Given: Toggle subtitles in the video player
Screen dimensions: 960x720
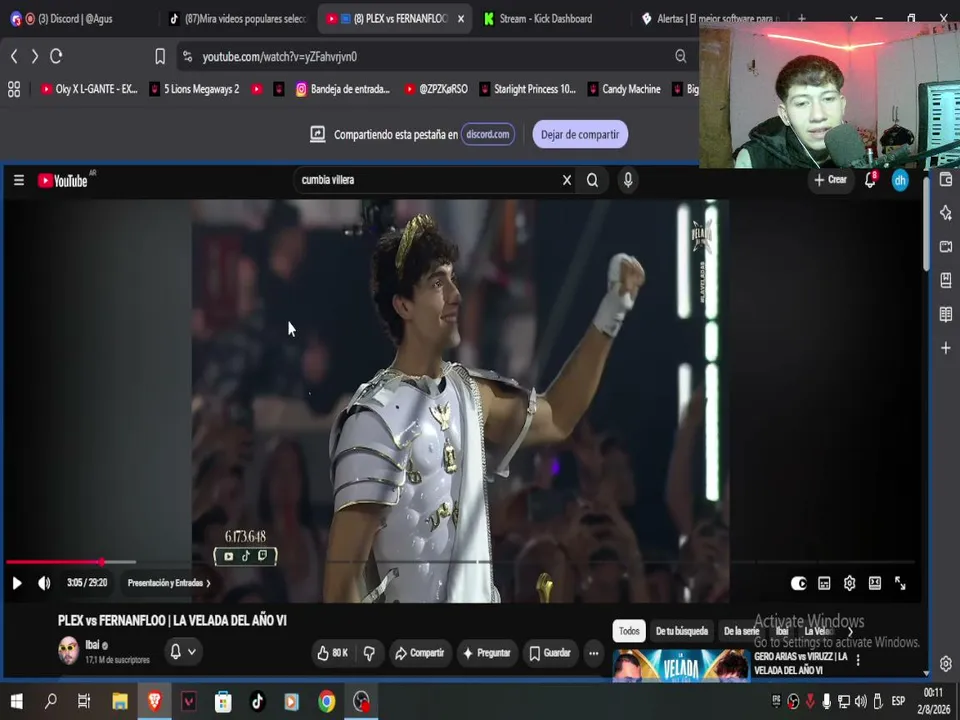Looking at the screenshot, I should 824,583.
